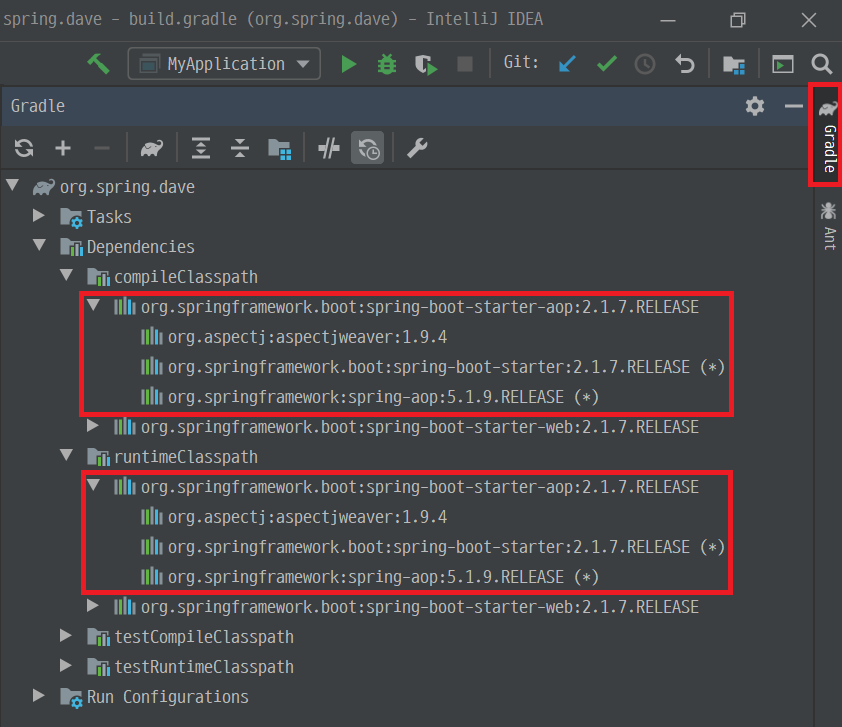Select the org.spring.dave project row
Screen dimensions: 842x727
pos(127,187)
